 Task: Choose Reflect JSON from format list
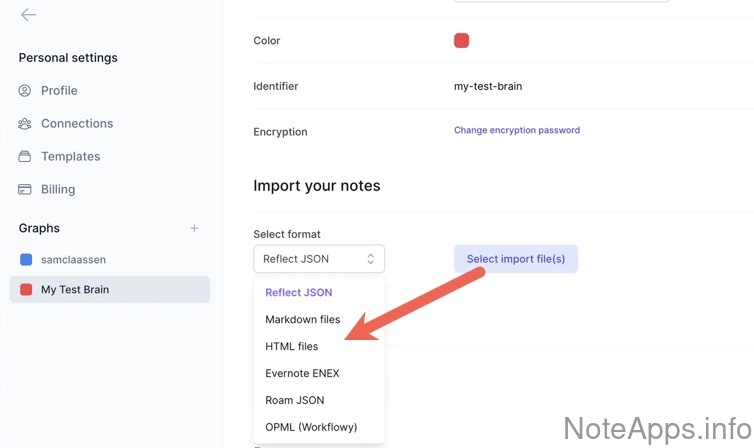[x=299, y=293]
